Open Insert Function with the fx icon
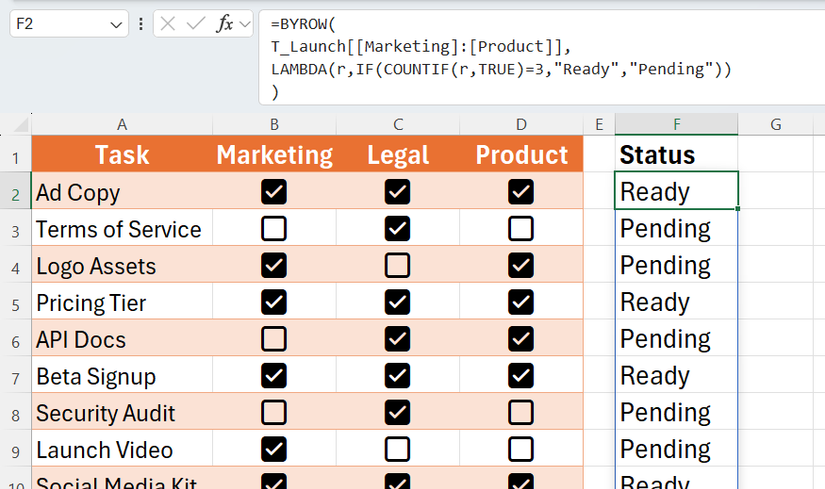The width and height of the screenshot is (825, 489). click(225, 24)
